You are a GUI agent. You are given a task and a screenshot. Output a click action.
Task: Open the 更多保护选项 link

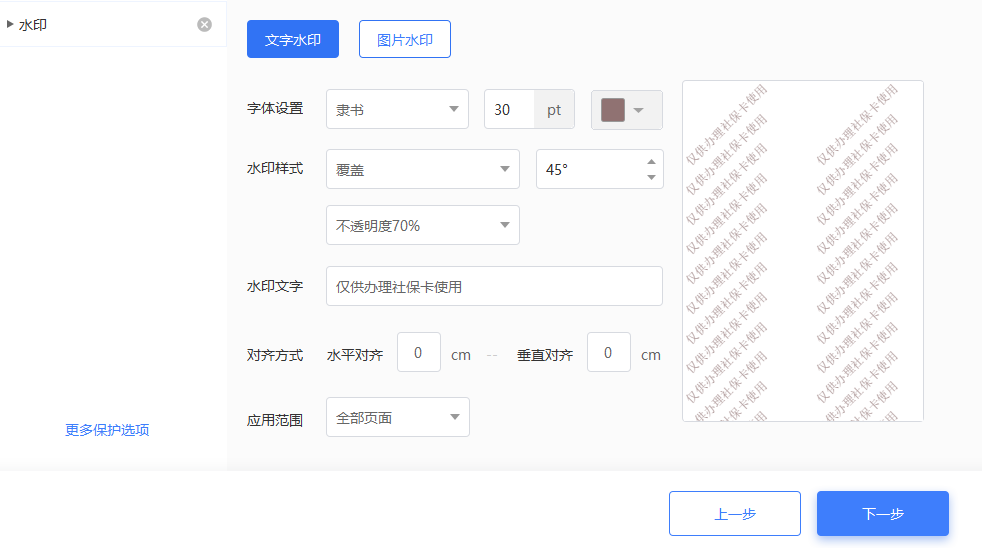pos(107,430)
